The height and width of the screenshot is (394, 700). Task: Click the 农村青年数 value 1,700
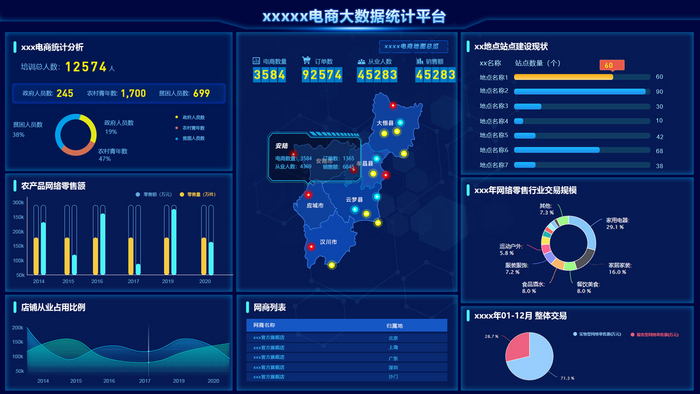[x=133, y=93]
